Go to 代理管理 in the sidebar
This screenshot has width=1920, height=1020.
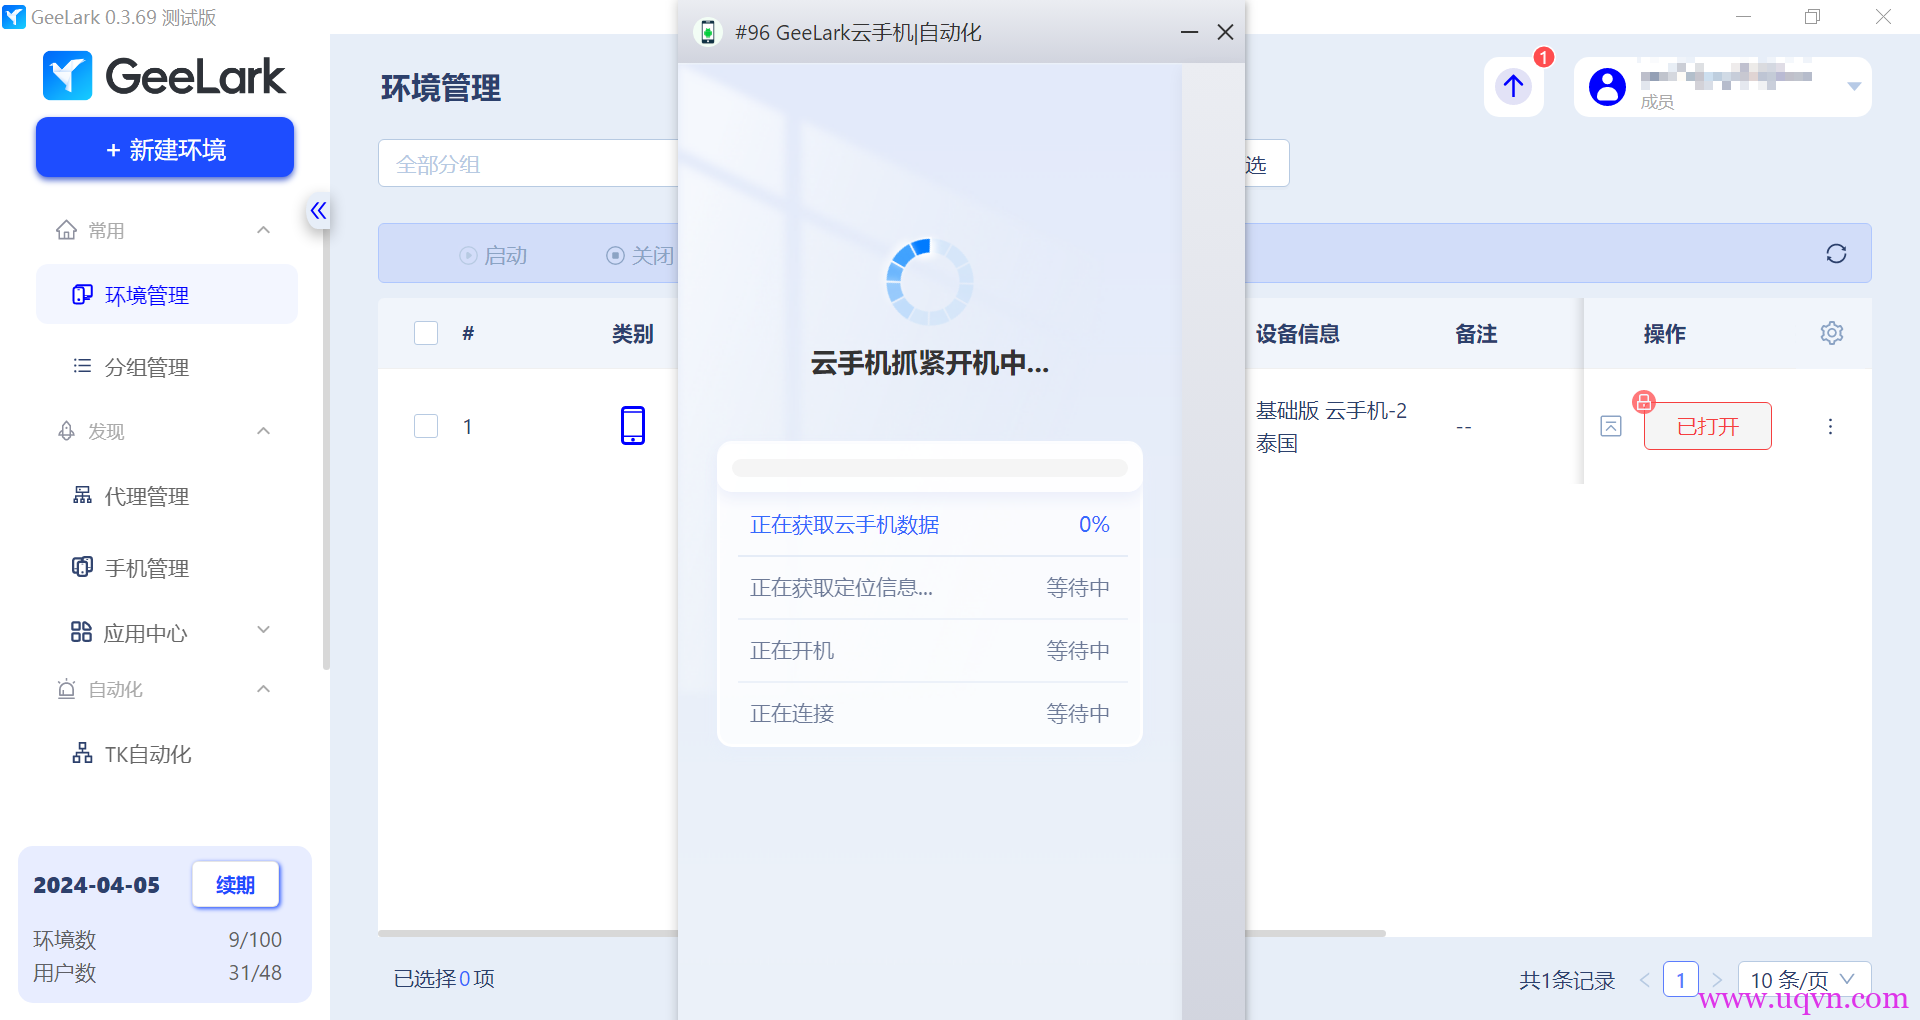point(146,497)
